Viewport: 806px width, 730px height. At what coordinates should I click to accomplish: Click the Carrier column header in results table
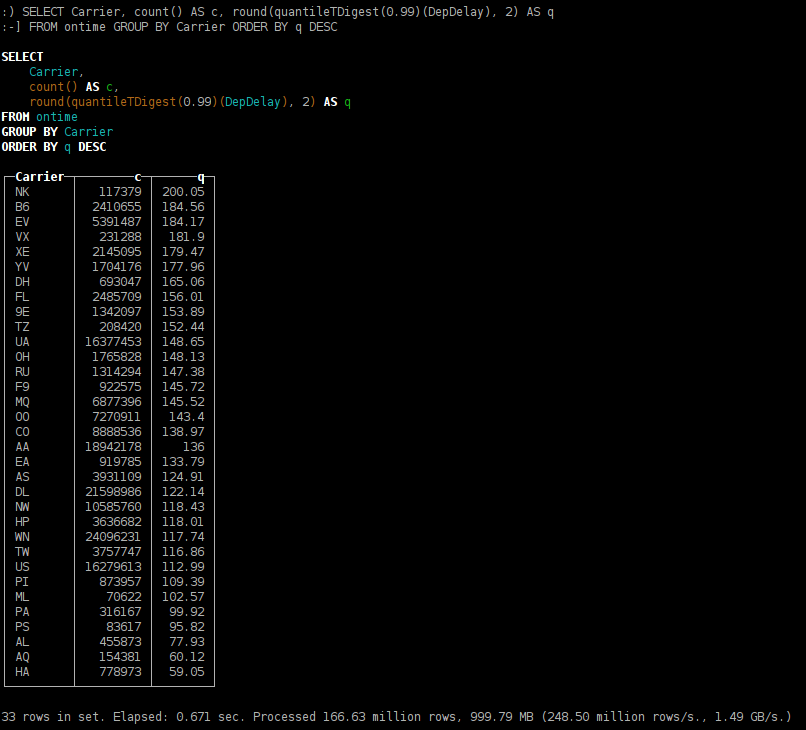(x=39, y=177)
